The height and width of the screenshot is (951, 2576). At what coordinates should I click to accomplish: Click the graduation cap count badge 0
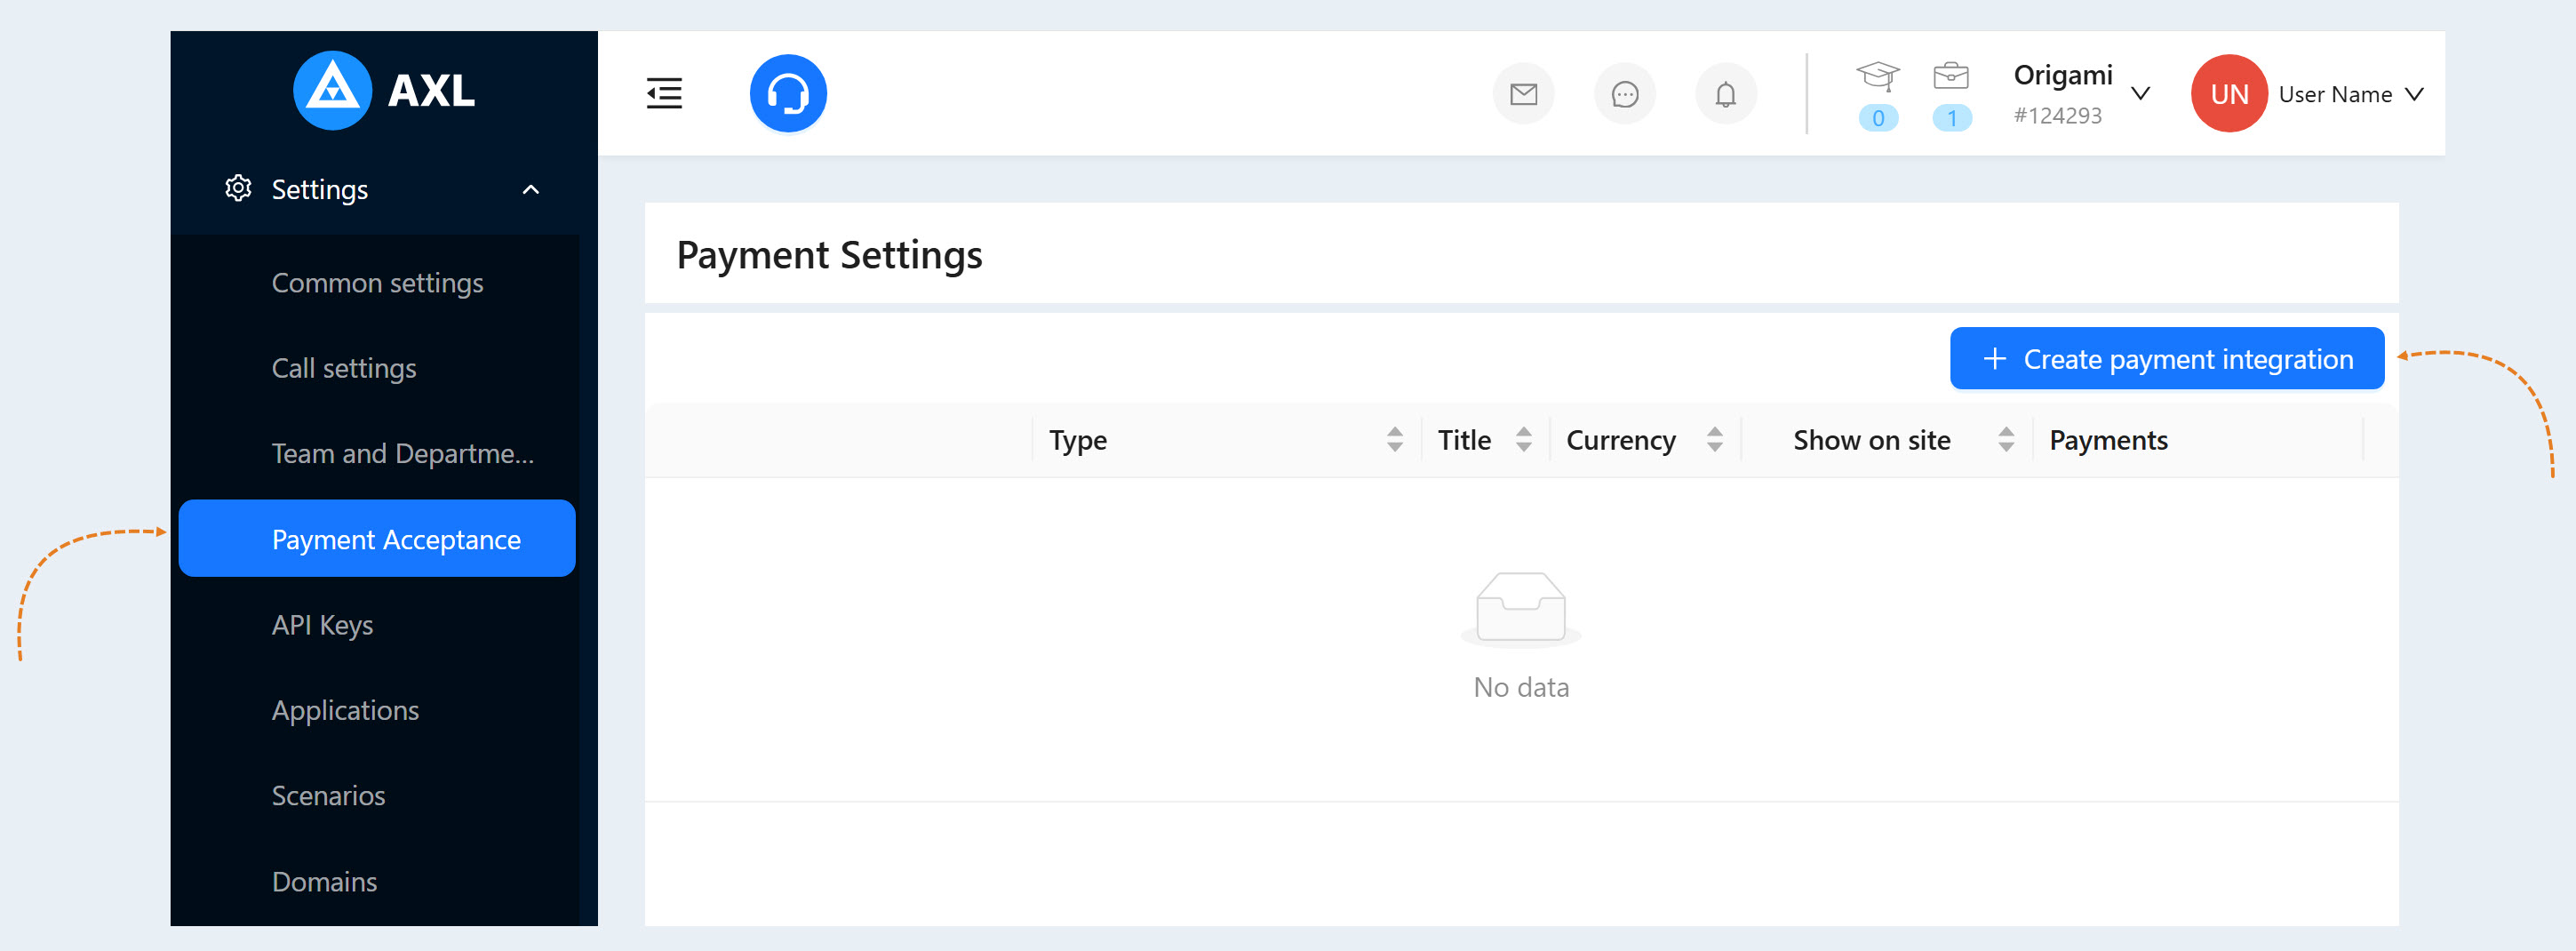coord(1878,118)
